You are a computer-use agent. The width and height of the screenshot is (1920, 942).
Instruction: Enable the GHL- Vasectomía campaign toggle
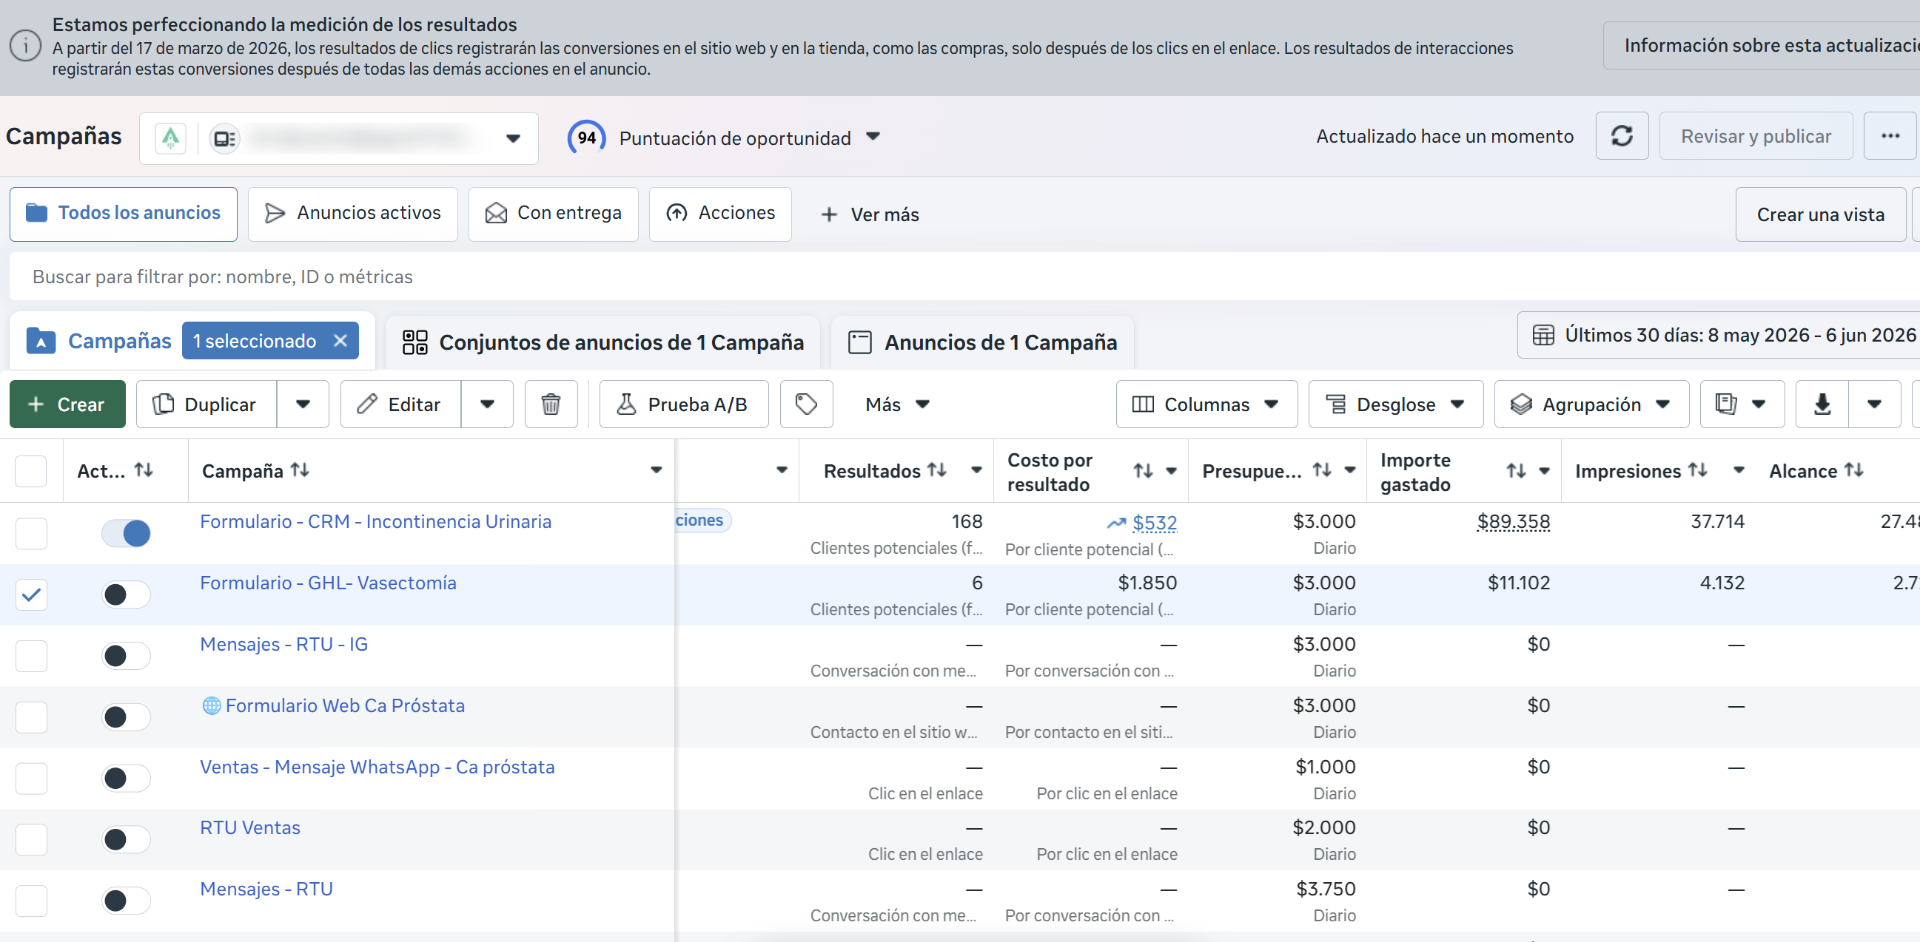[126, 595]
